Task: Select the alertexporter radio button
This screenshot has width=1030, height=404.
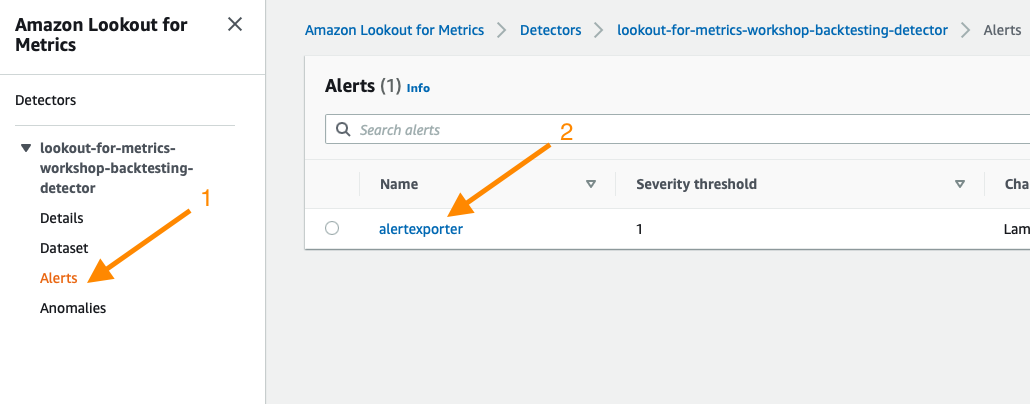Action: click(332, 229)
